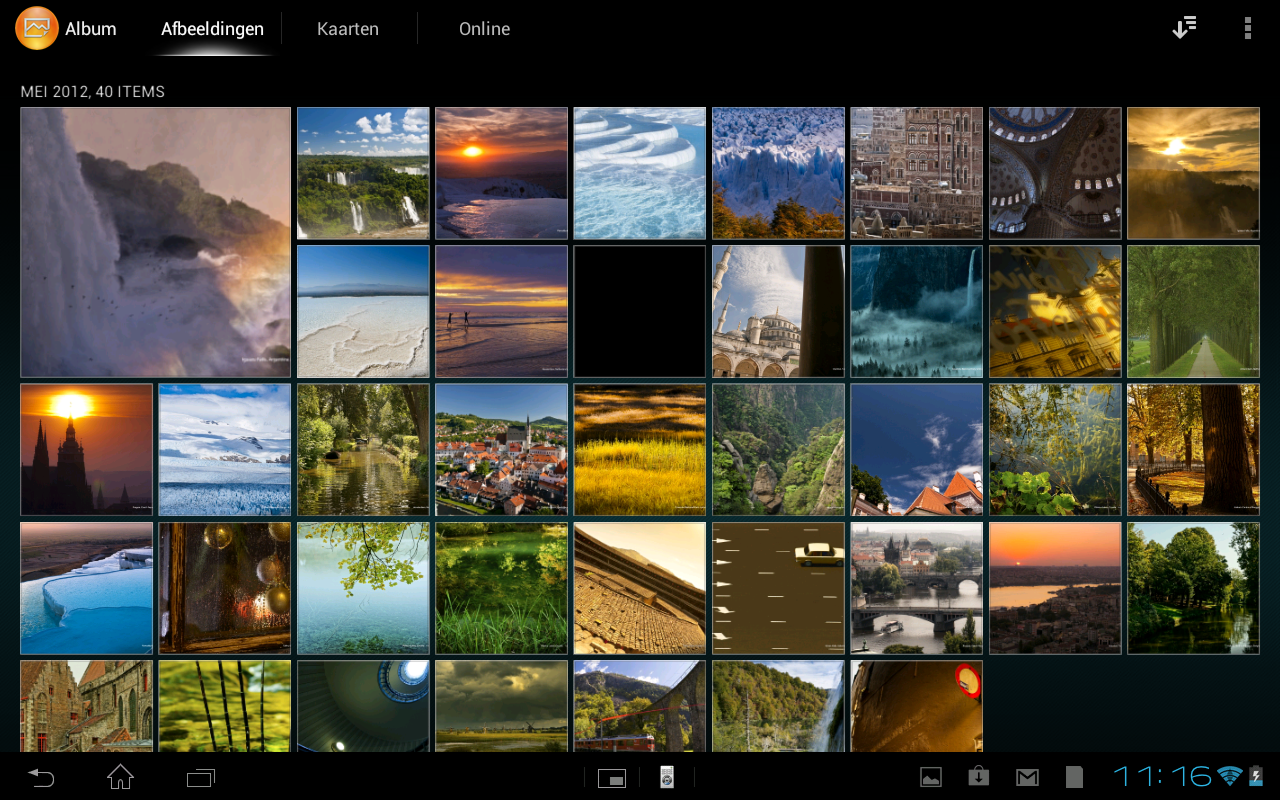1280x800 pixels.
Task: Go to the Android home screen
Action: [120, 777]
